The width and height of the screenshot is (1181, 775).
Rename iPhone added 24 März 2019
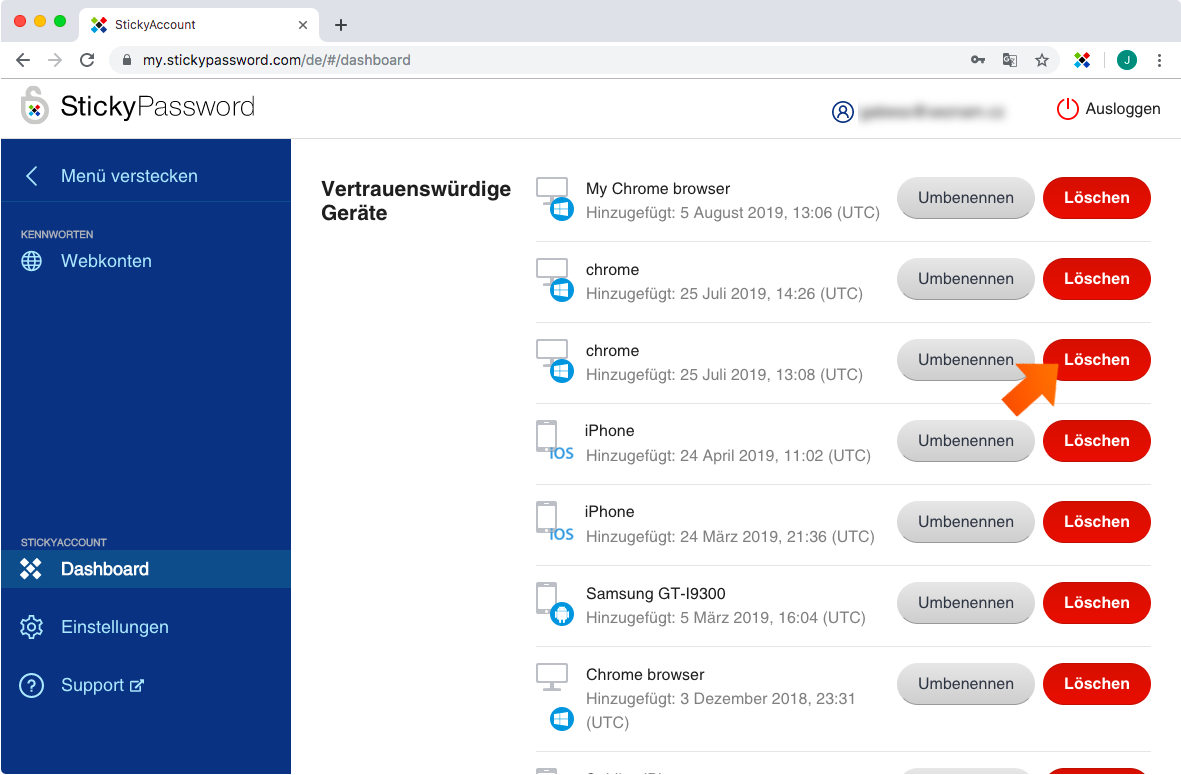tap(966, 522)
